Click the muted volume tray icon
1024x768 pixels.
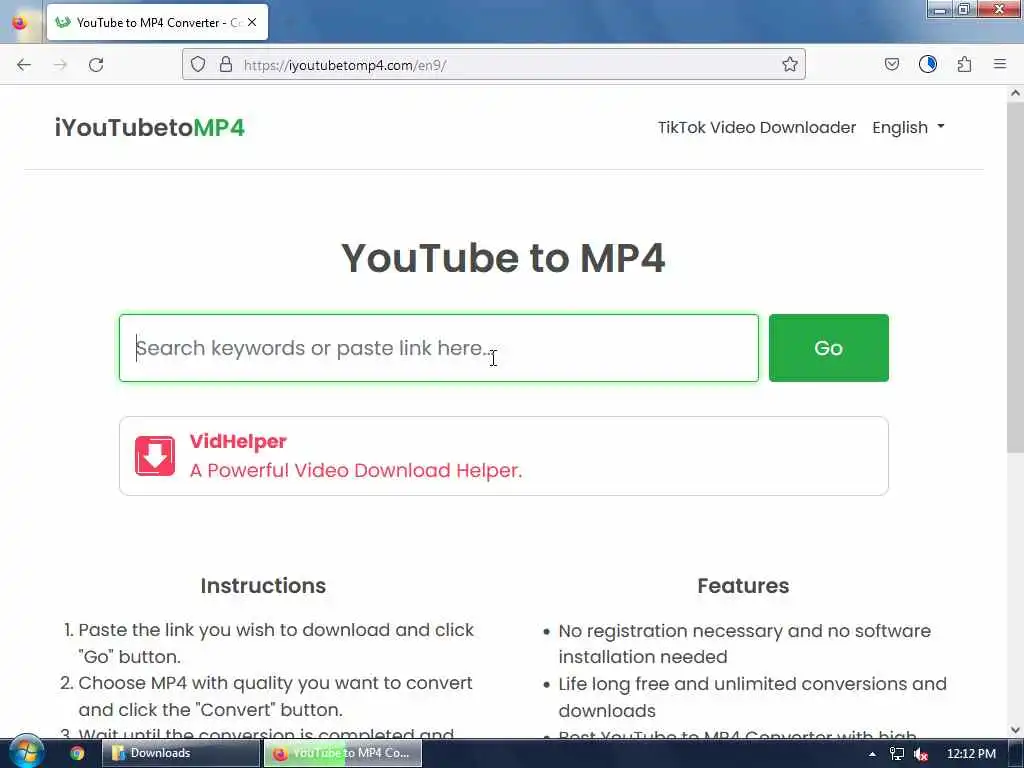pyautogui.click(x=921, y=754)
